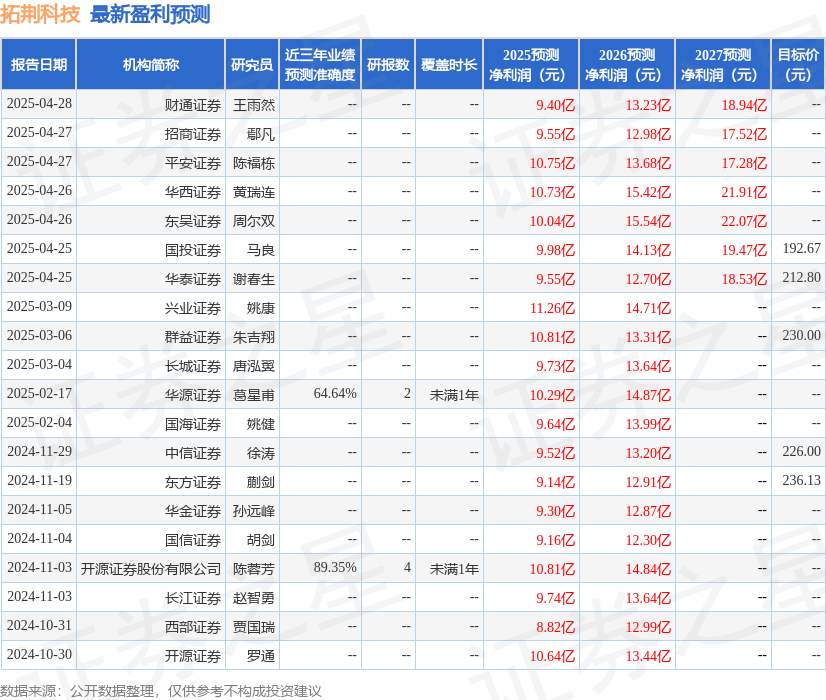Click the 数据来源 disclaimer footer text
The width and height of the screenshot is (826, 700).
click(161, 691)
